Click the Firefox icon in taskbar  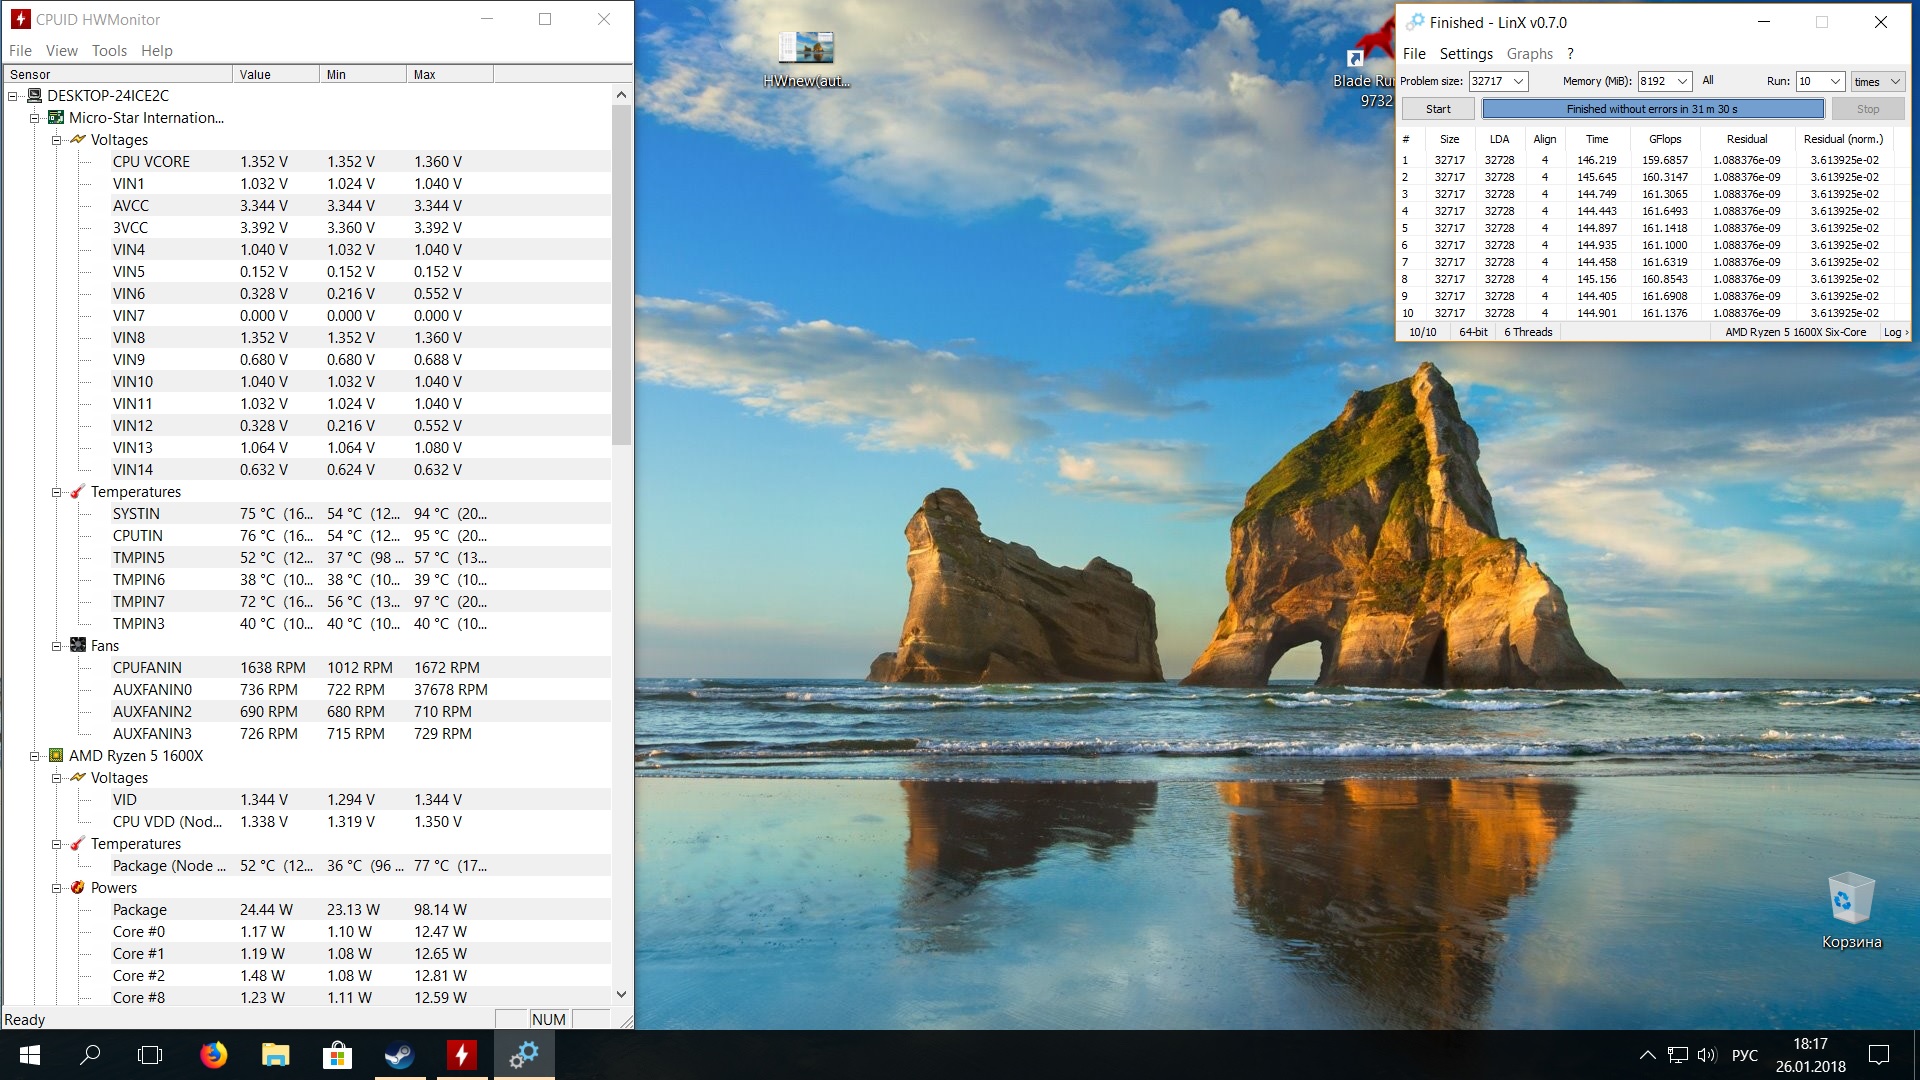coord(213,1055)
